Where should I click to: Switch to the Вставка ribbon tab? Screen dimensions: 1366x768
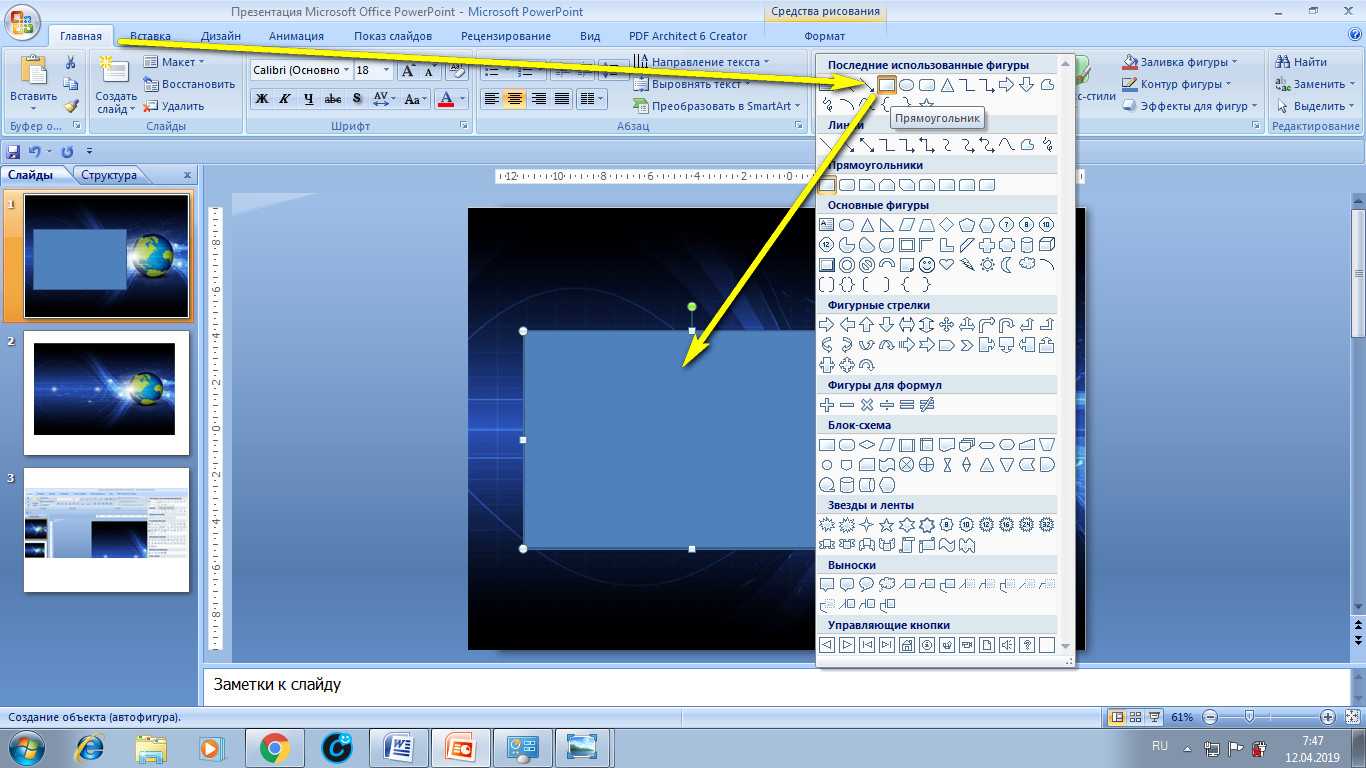(x=150, y=36)
